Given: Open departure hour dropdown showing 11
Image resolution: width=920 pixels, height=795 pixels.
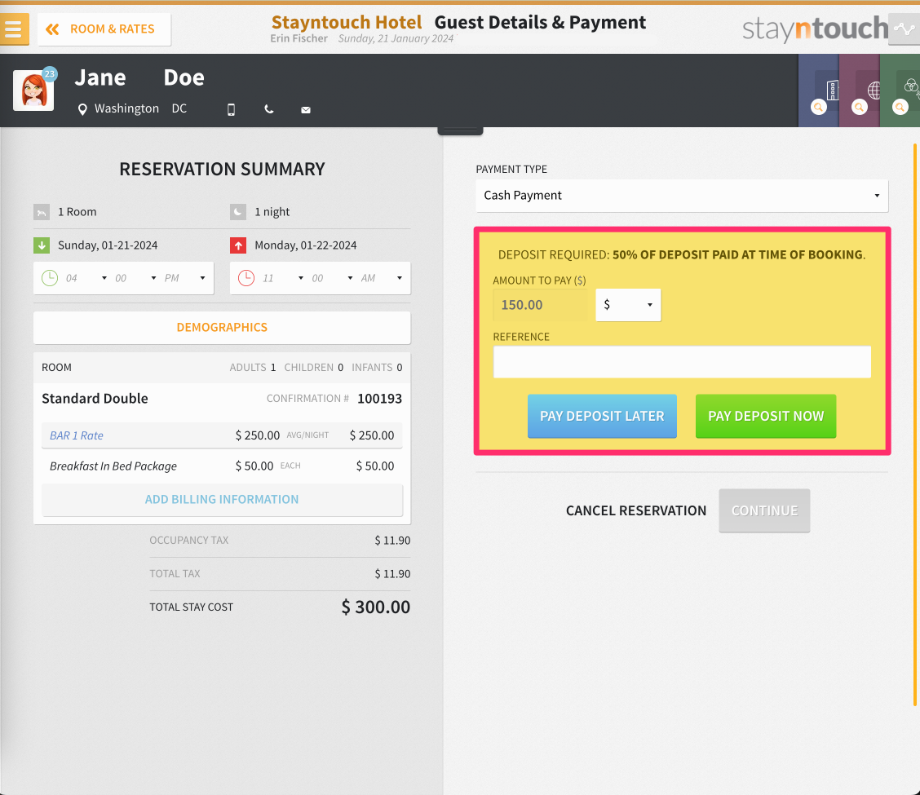Looking at the screenshot, I should [282, 278].
